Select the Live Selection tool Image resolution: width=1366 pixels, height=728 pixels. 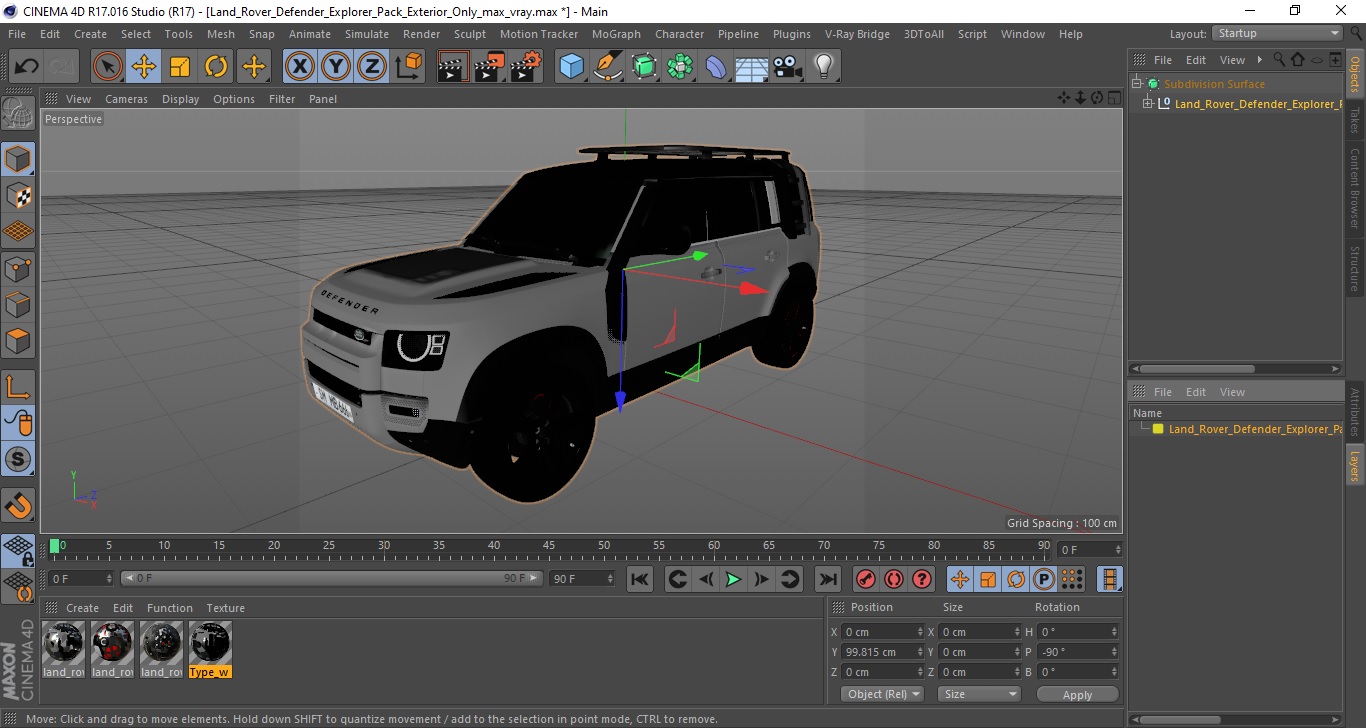108,67
